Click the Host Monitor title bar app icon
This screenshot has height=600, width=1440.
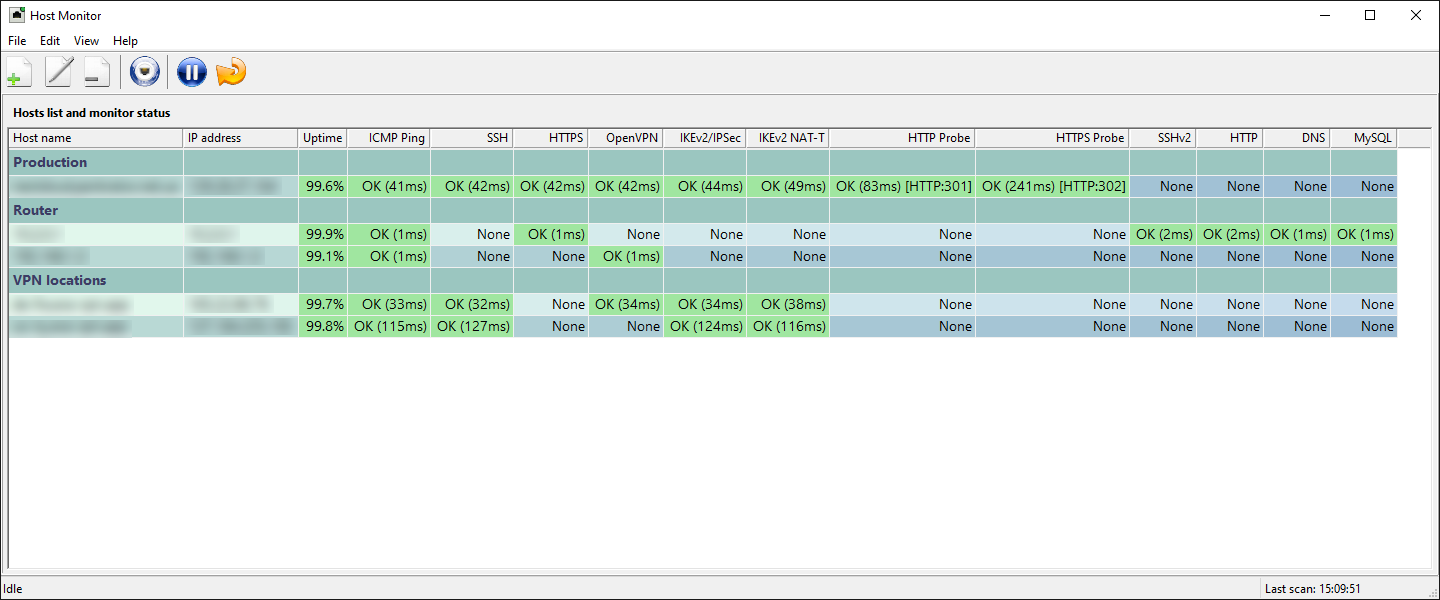click(17, 15)
